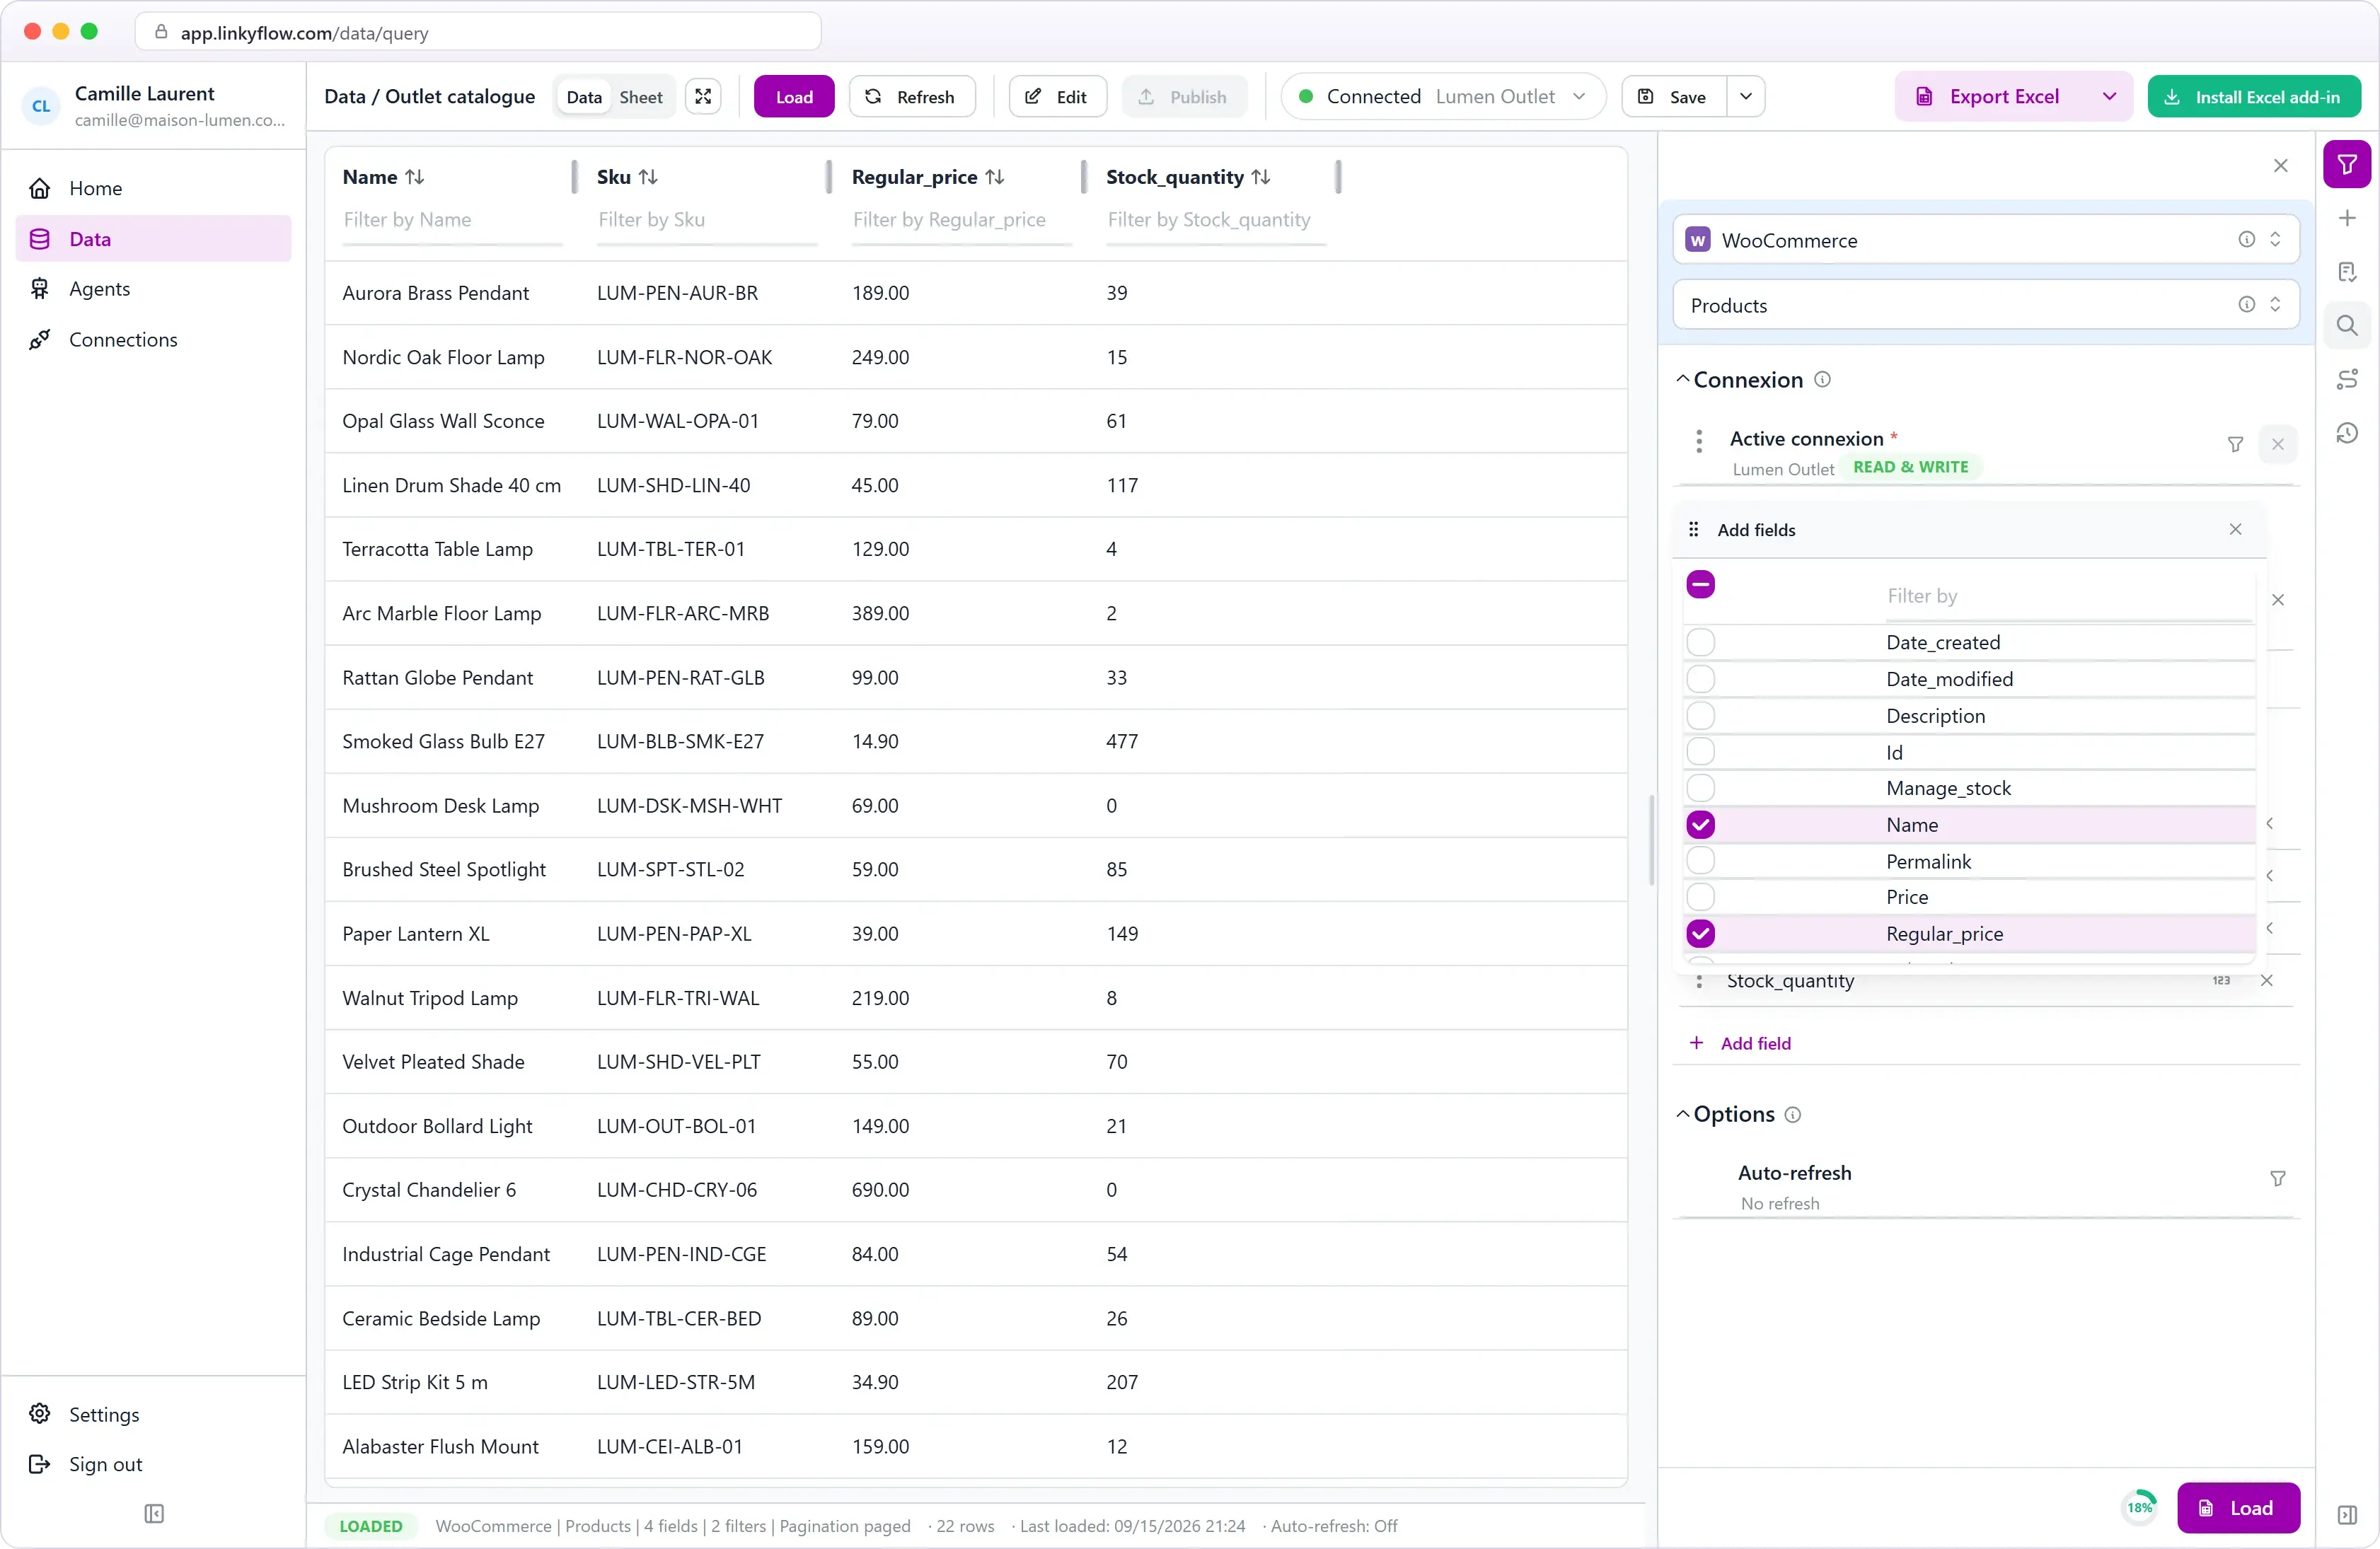Viewport: 2380px width, 1549px height.
Task: Close the query side panel
Action: click(x=2280, y=165)
